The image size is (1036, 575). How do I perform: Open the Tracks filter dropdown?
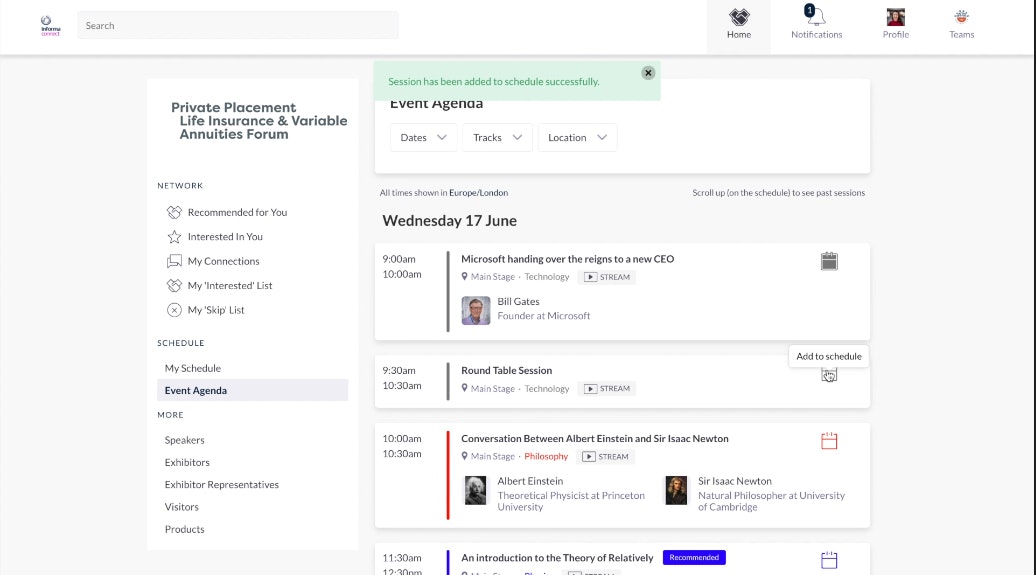tap(498, 138)
